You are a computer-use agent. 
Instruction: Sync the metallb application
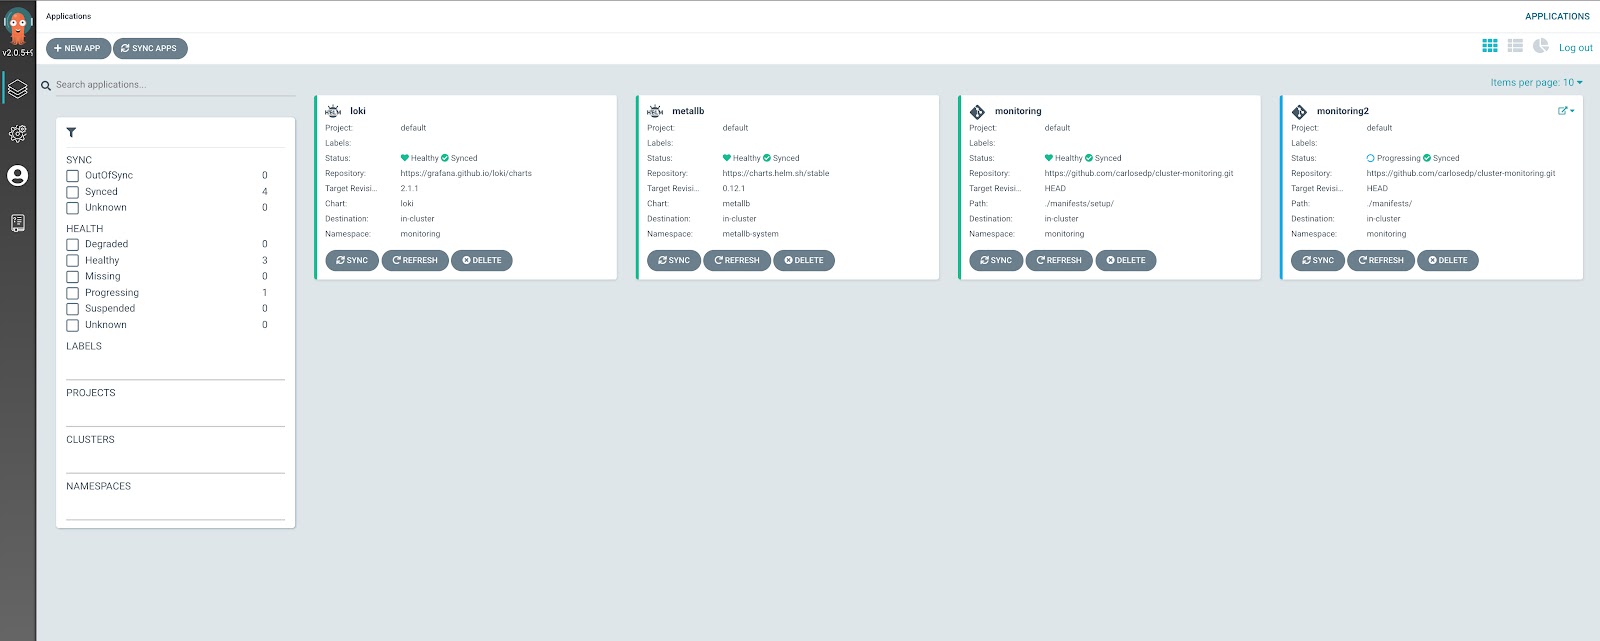(674, 260)
